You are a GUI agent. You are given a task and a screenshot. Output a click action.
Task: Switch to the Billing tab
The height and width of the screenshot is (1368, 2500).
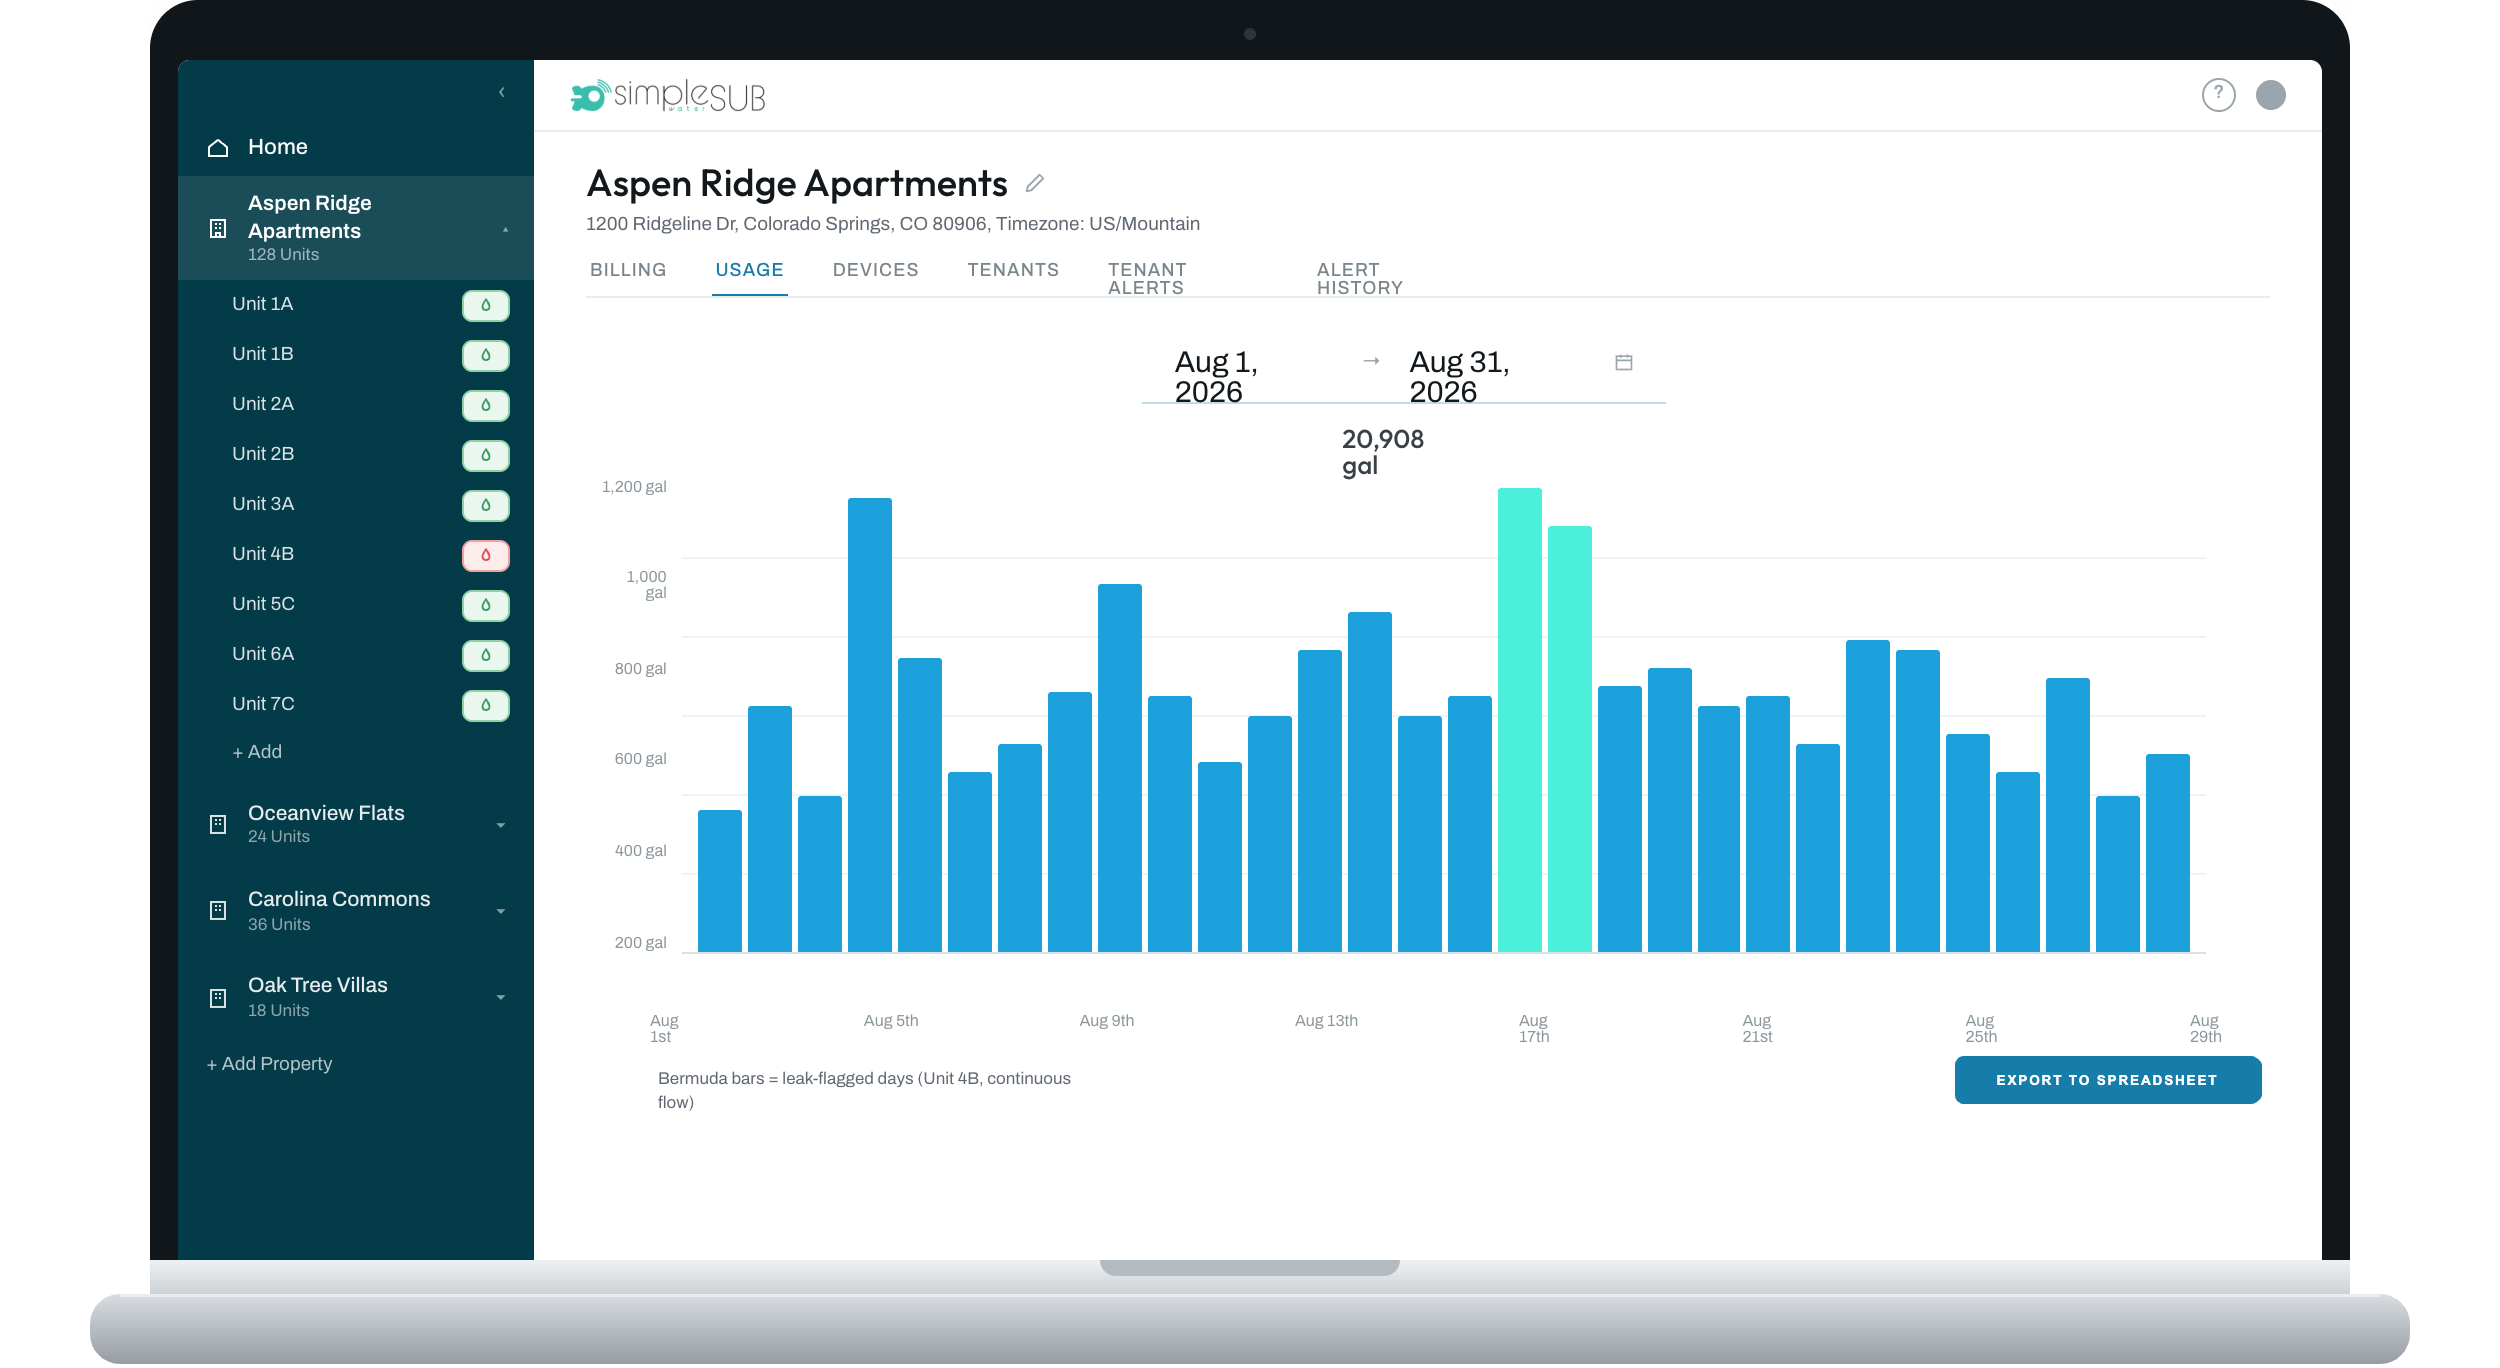click(x=628, y=270)
